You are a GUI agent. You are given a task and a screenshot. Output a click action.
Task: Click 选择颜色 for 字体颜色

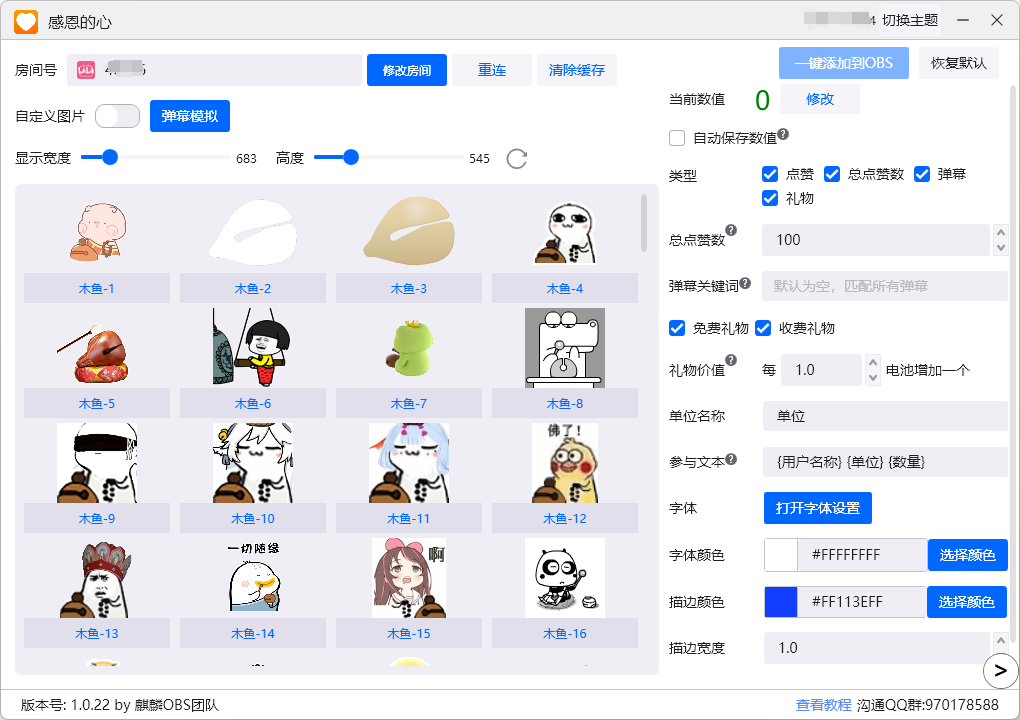pos(967,555)
